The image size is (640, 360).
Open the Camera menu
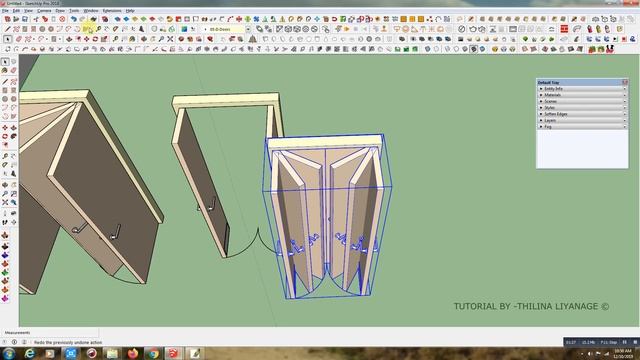[44, 11]
